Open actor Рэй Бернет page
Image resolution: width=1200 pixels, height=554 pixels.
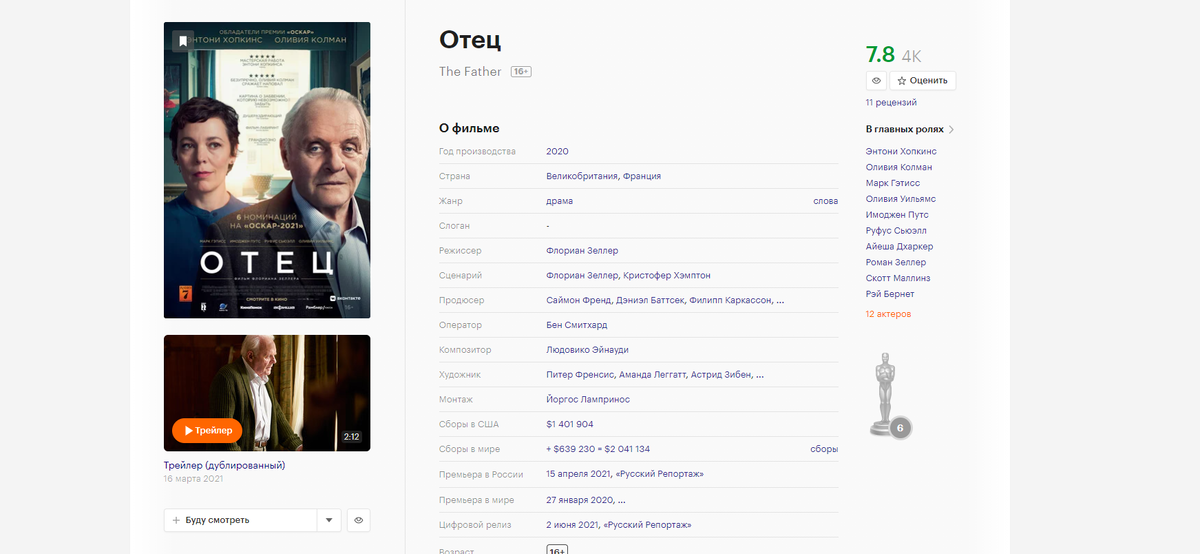(890, 295)
